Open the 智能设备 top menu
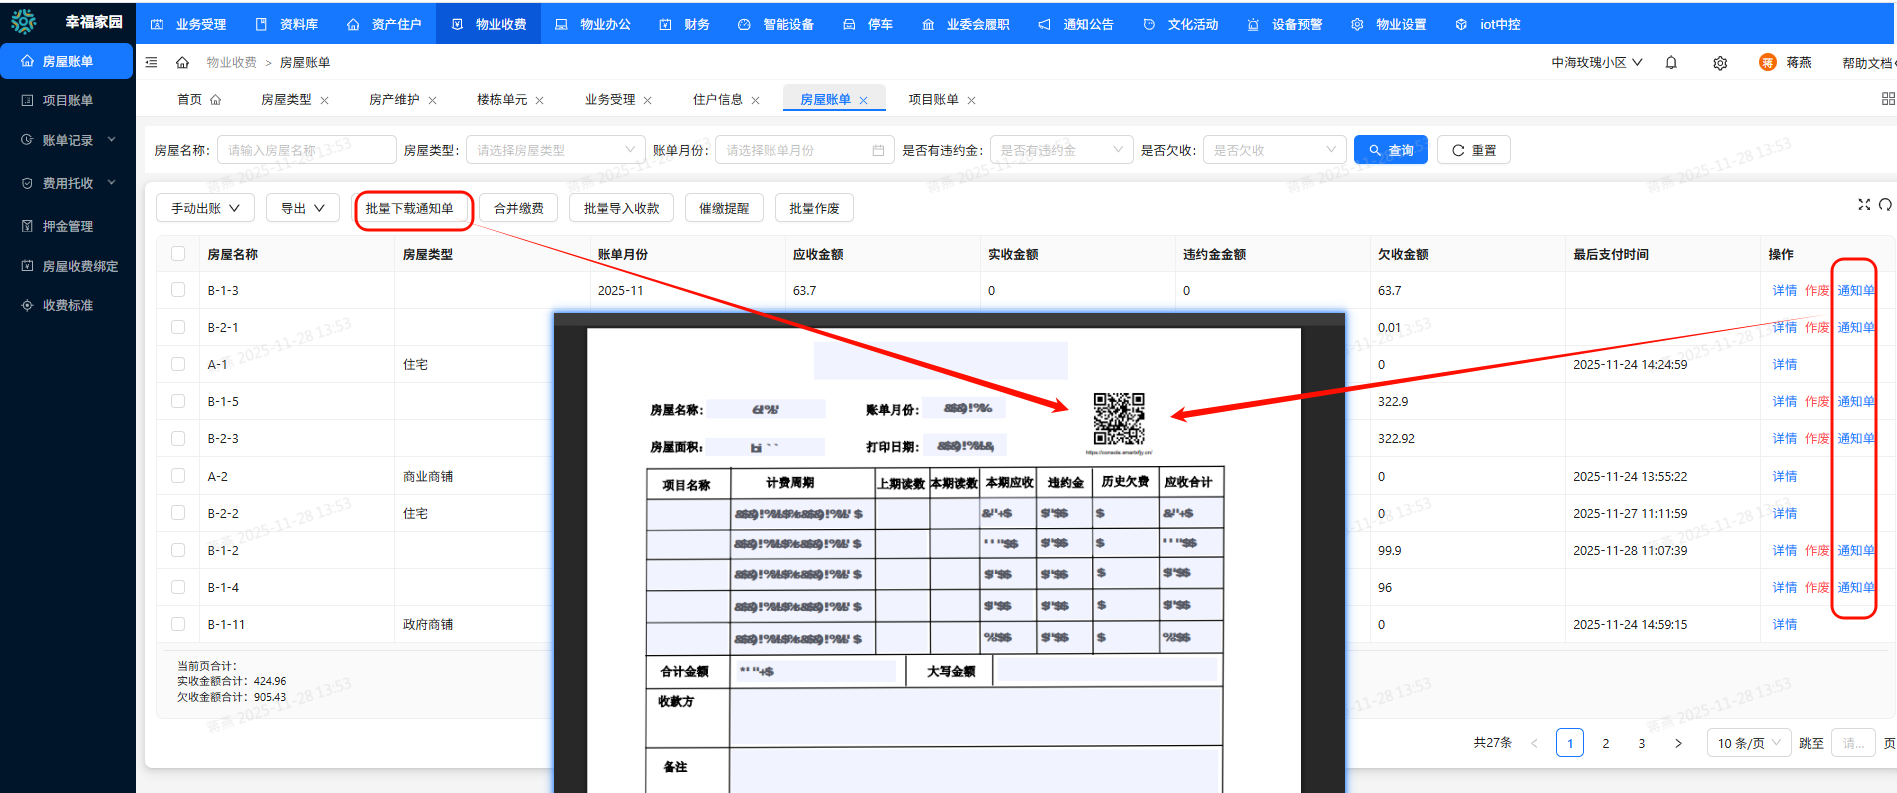The width and height of the screenshot is (1897, 793). 776,24
